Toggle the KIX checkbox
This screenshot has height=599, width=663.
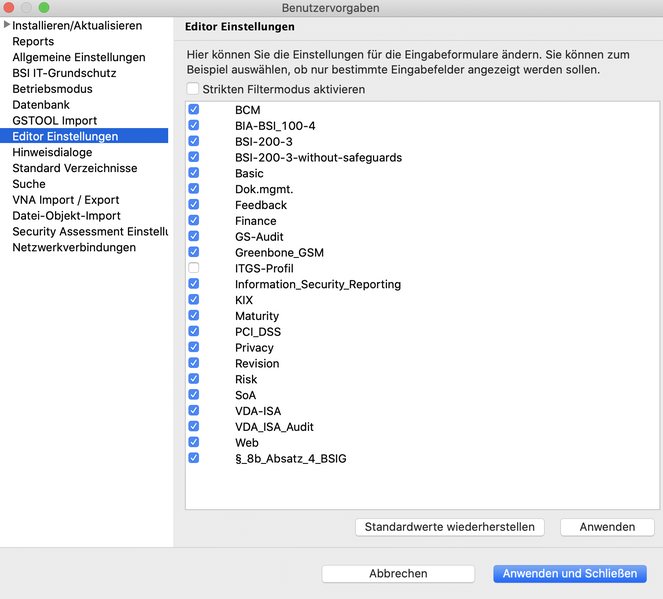tap(194, 300)
